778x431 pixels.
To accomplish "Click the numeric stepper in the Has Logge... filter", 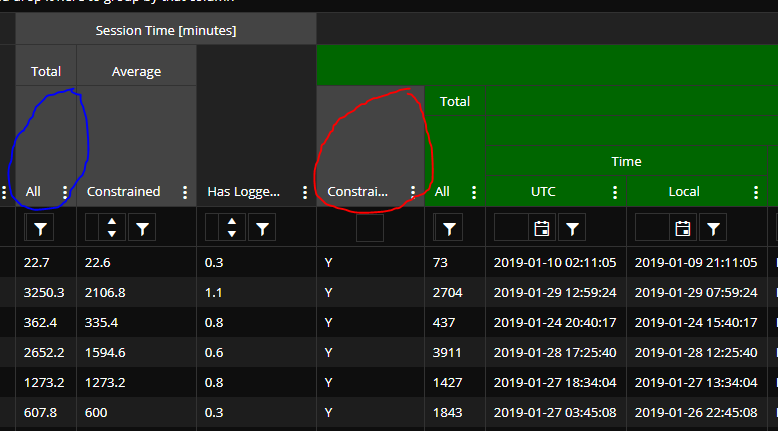I will [232, 228].
